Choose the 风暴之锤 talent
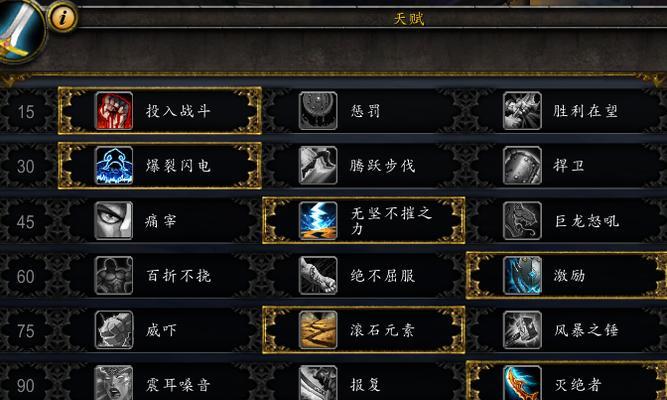667x400 pixels. pos(567,330)
